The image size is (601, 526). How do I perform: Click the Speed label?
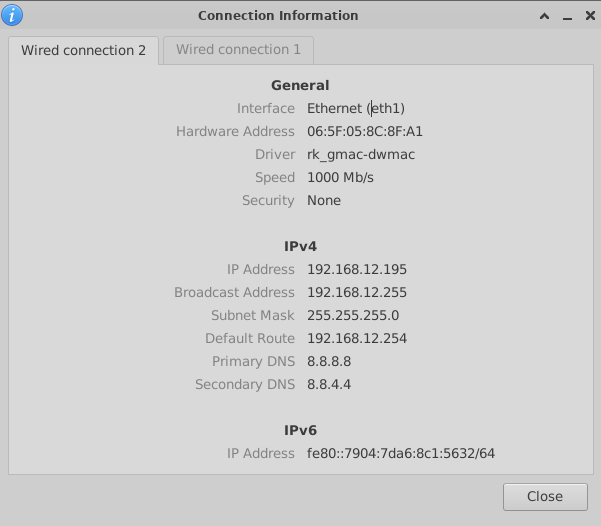(275, 178)
